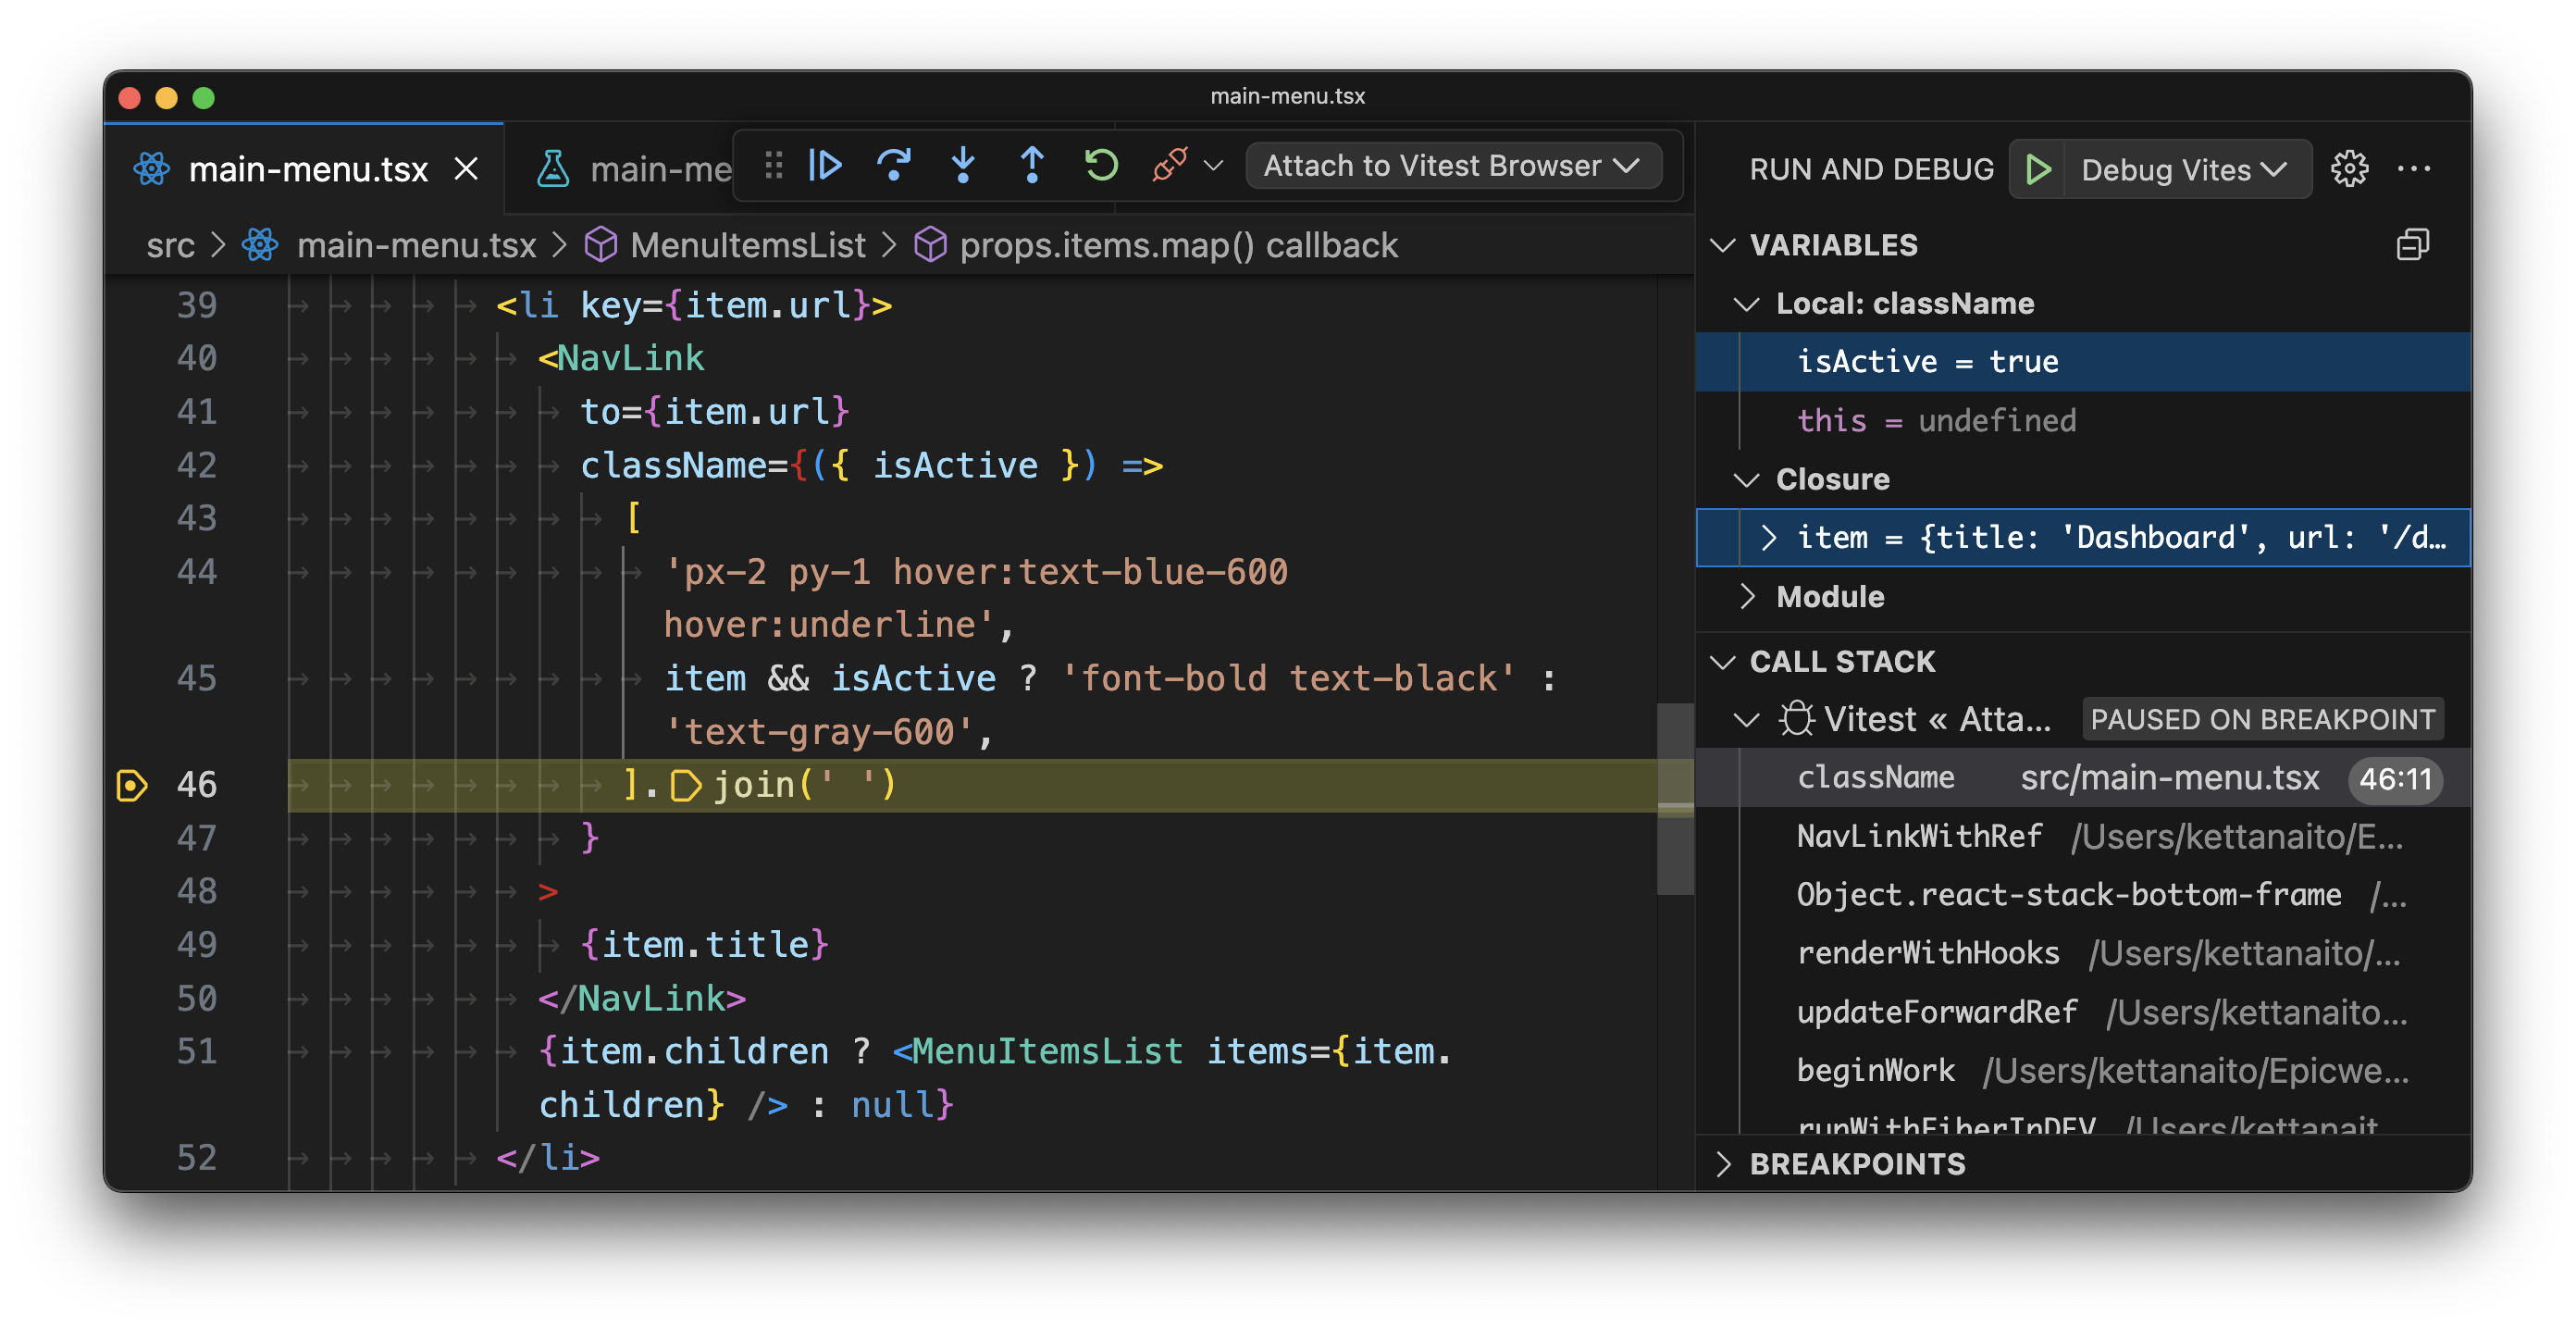Click src in the breadcrumb

click(170, 245)
